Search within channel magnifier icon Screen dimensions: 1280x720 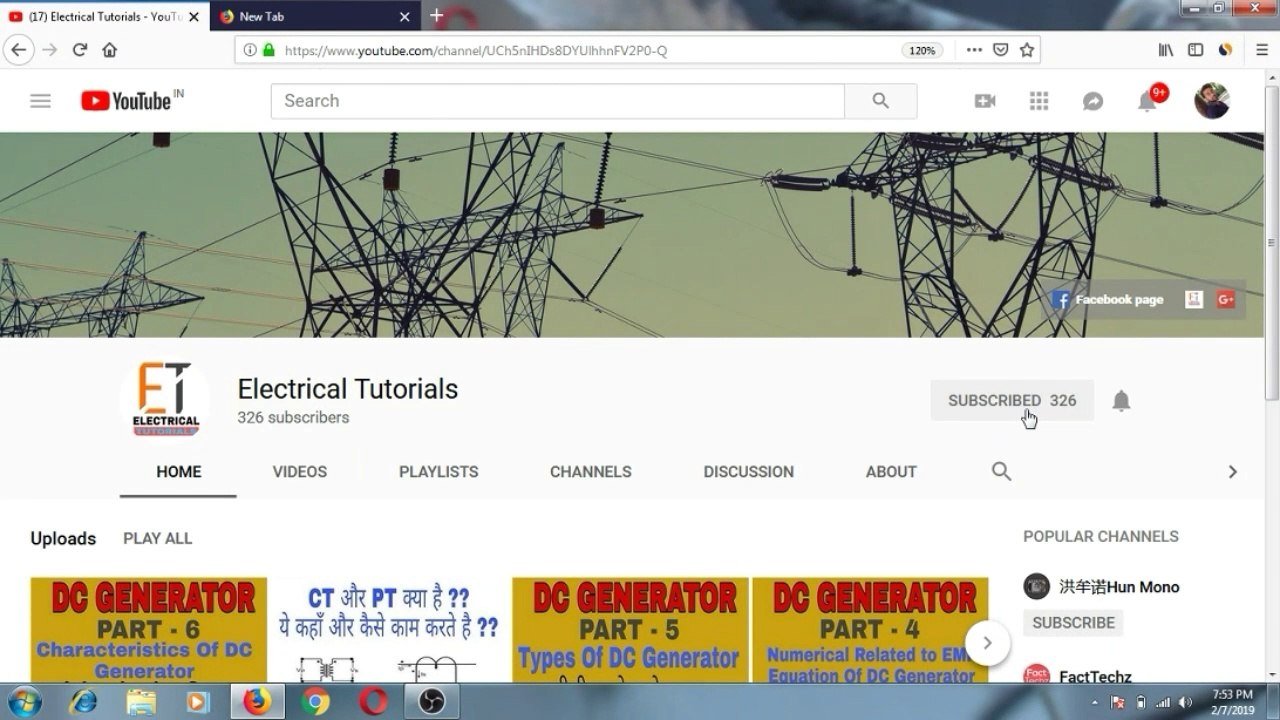(x=1001, y=471)
